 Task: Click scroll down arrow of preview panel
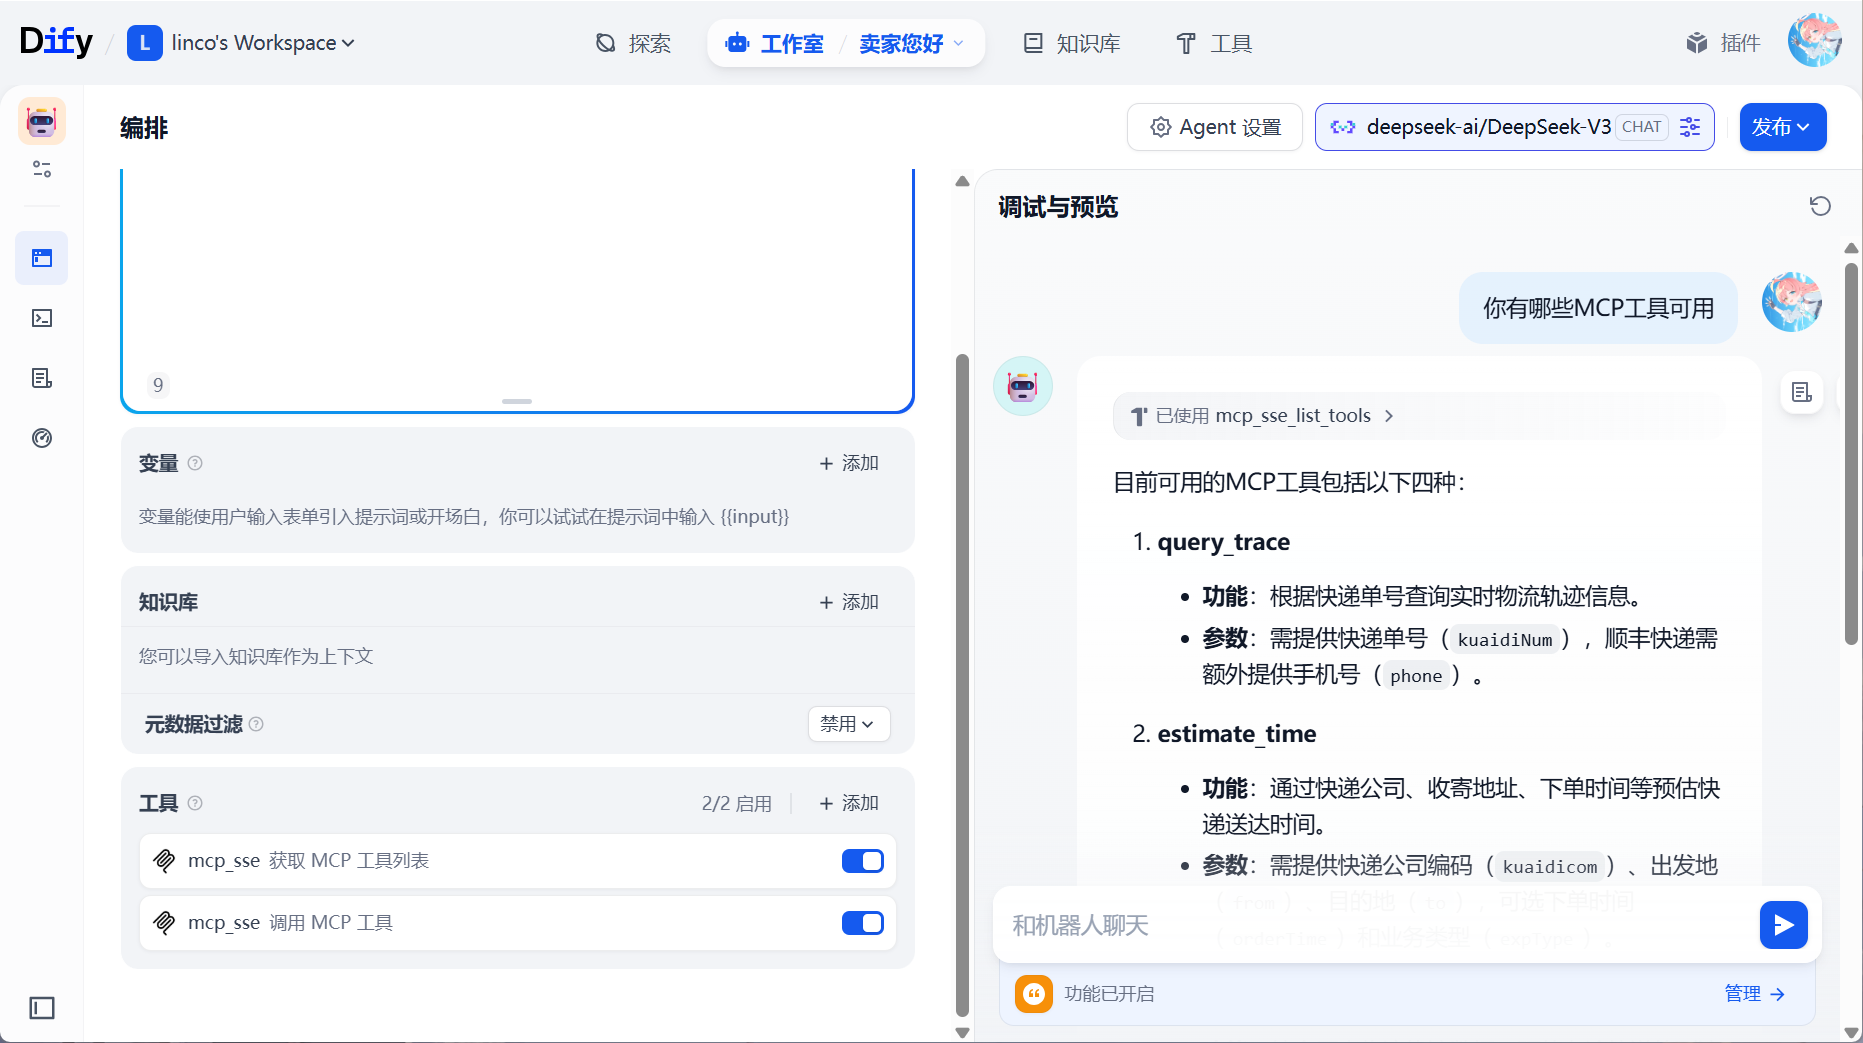1851,1033
